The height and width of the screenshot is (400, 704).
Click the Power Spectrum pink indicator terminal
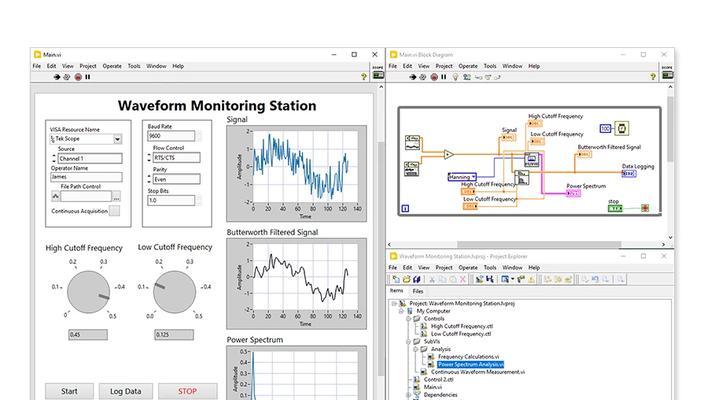pos(573,193)
